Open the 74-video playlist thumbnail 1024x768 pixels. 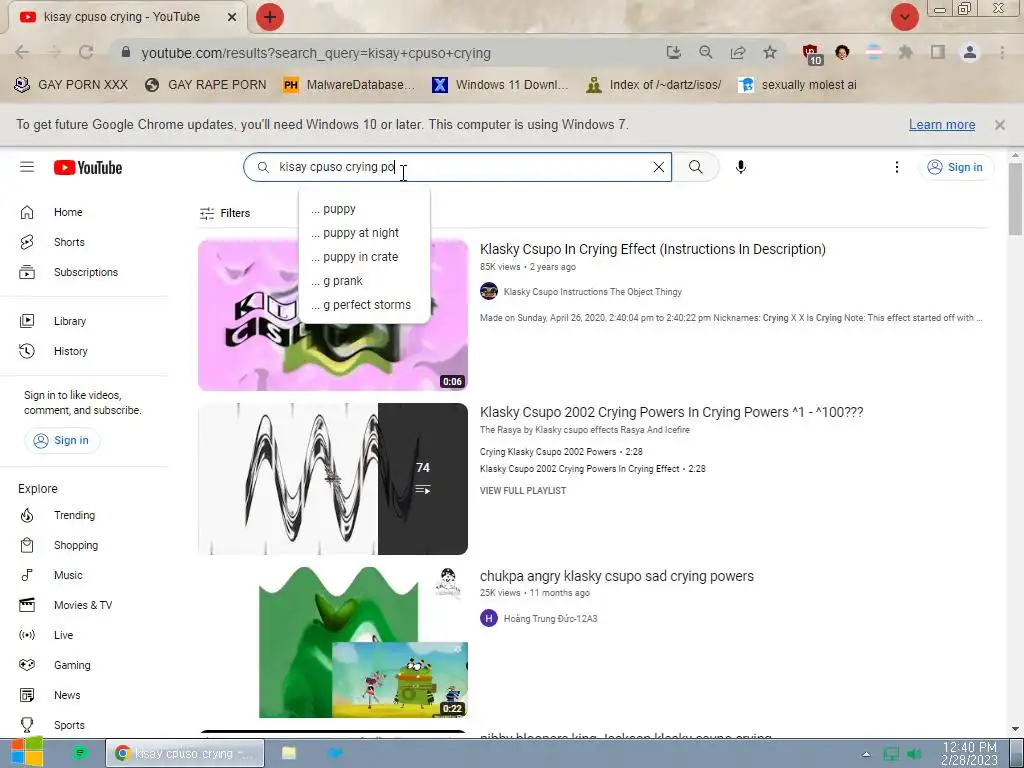pos(333,479)
